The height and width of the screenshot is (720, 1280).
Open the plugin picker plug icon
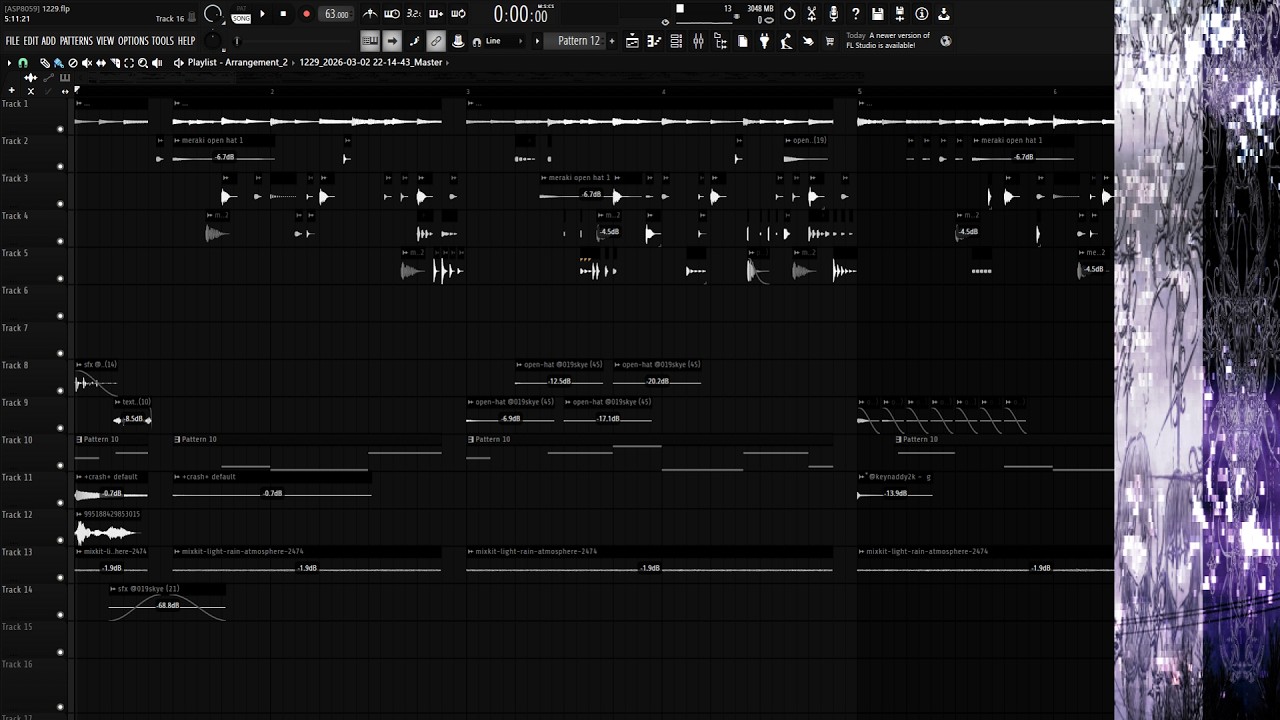(x=764, y=41)
